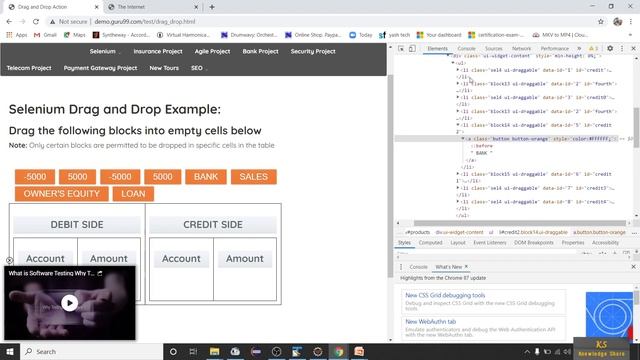Click the address bar URL field
The width and height of the screenshot is (640, 360).
click(322, 21)
